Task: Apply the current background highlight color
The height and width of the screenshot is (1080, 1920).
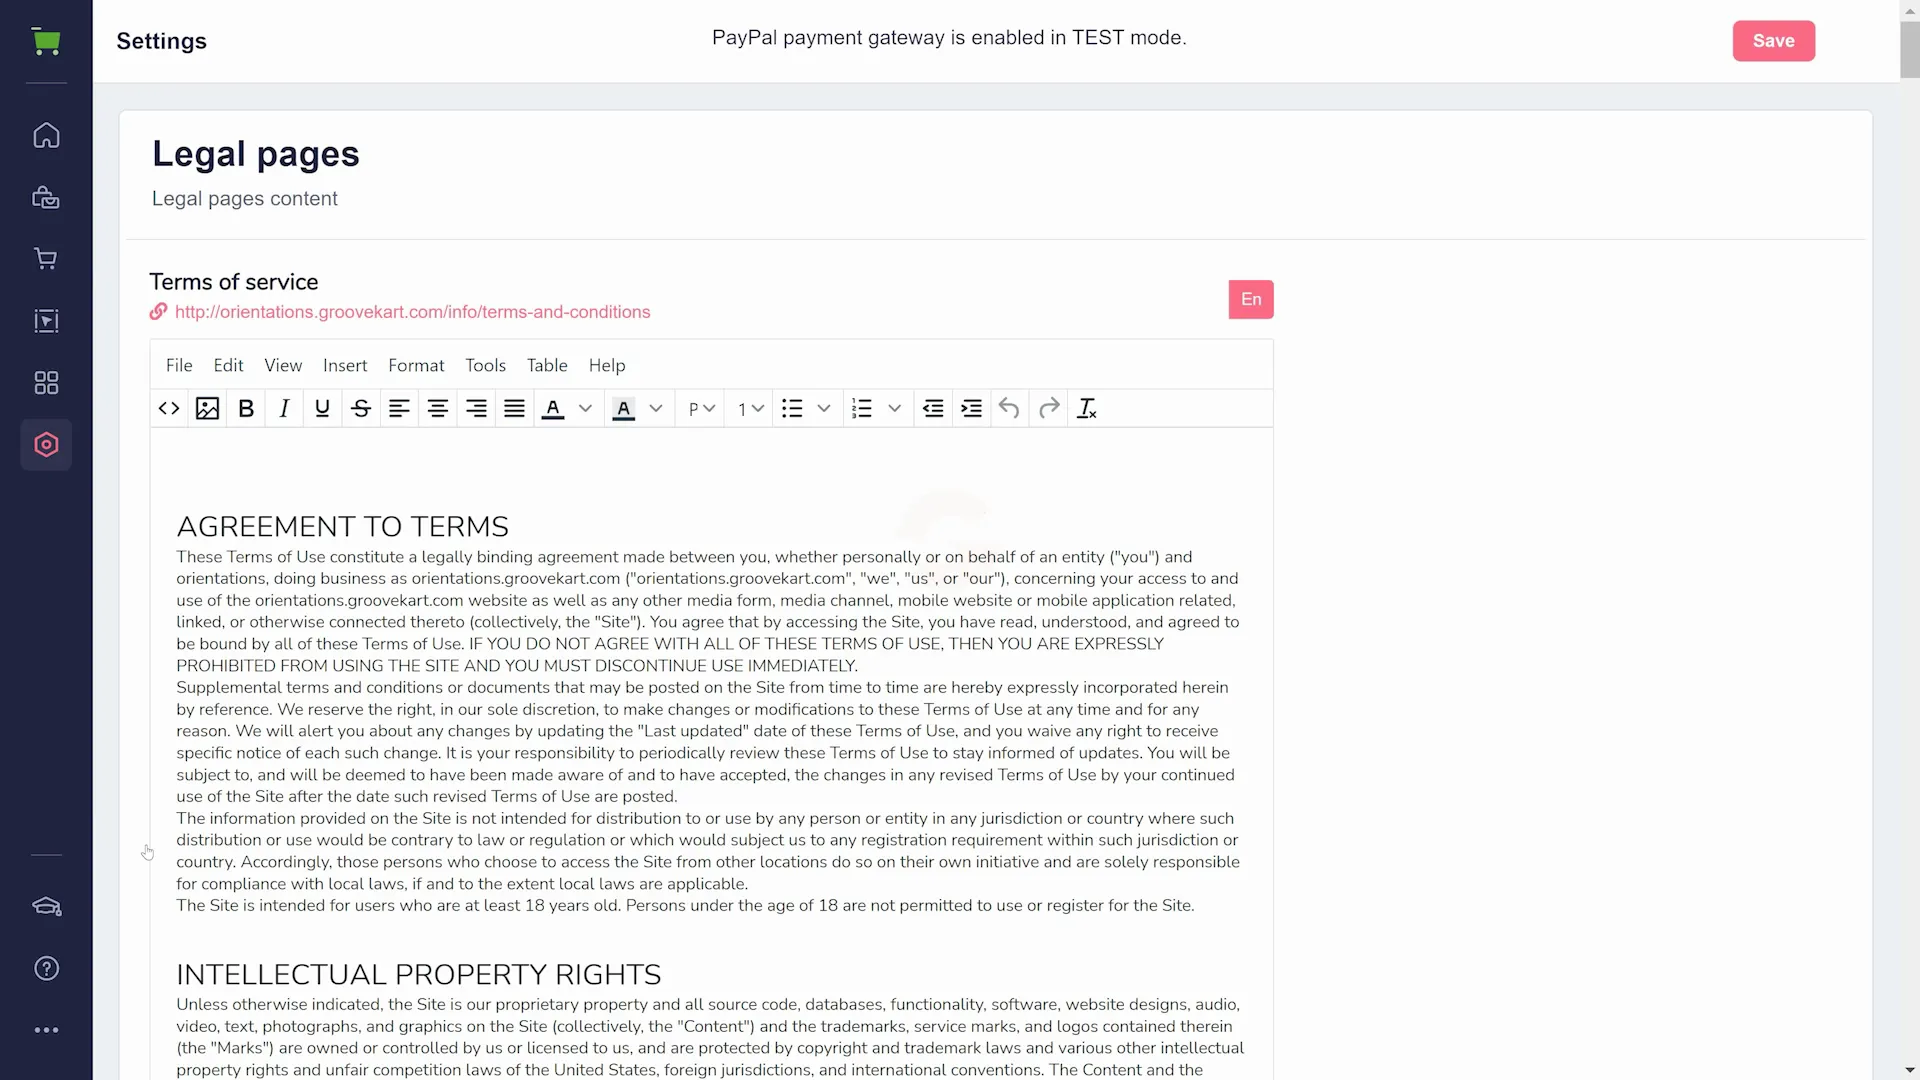Action: click(x=623, y=408)
